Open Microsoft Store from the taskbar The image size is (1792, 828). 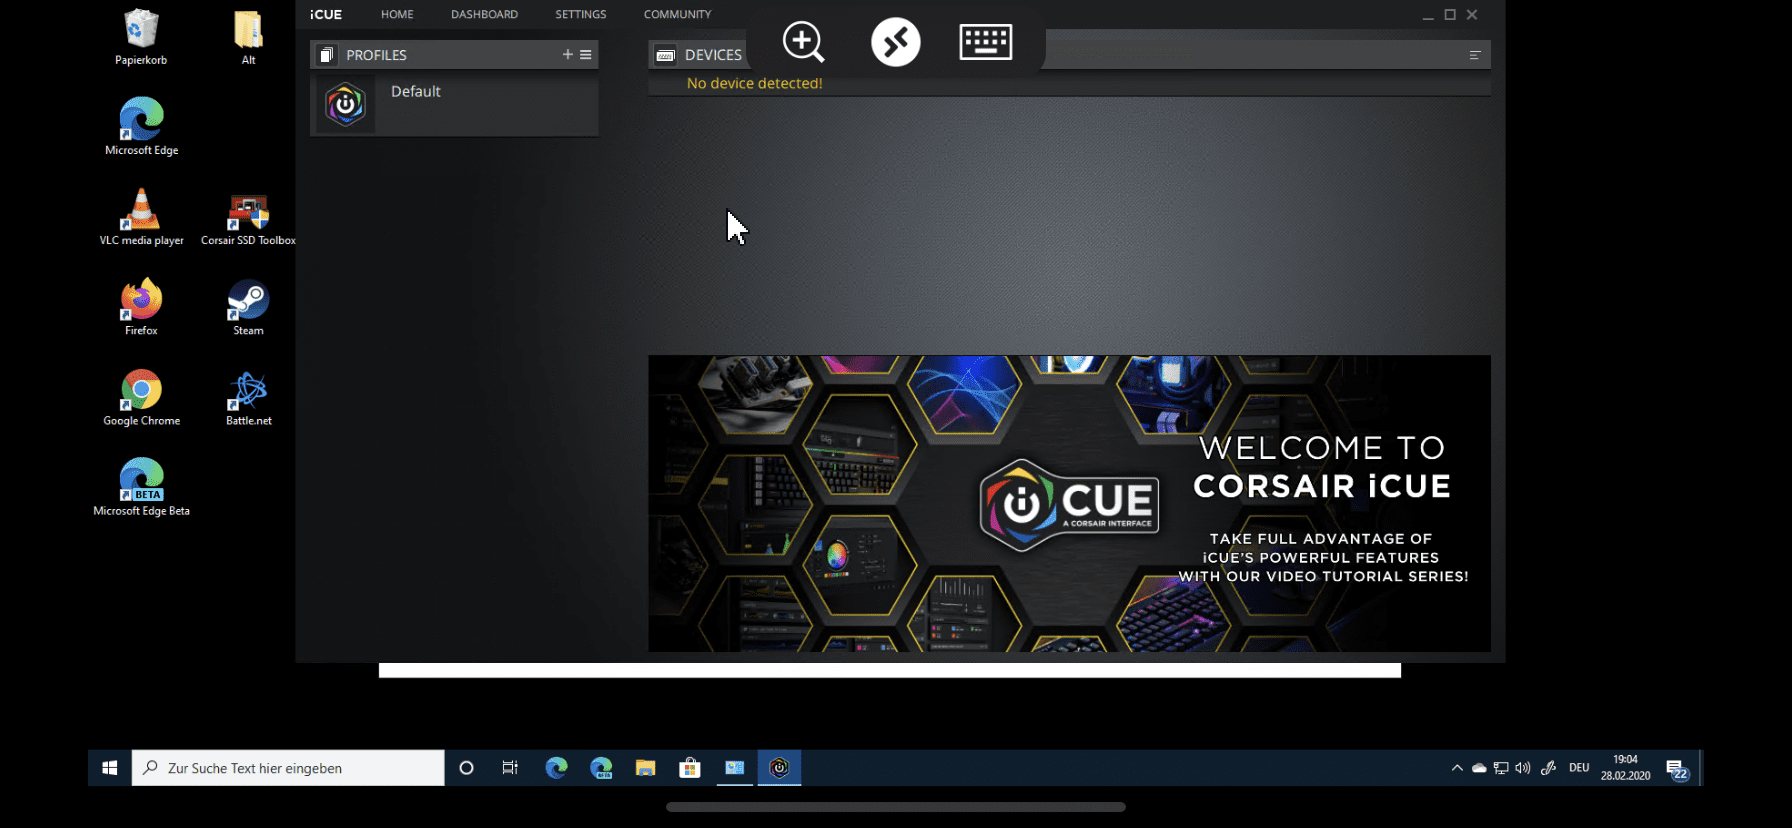[x=690, y=768]
